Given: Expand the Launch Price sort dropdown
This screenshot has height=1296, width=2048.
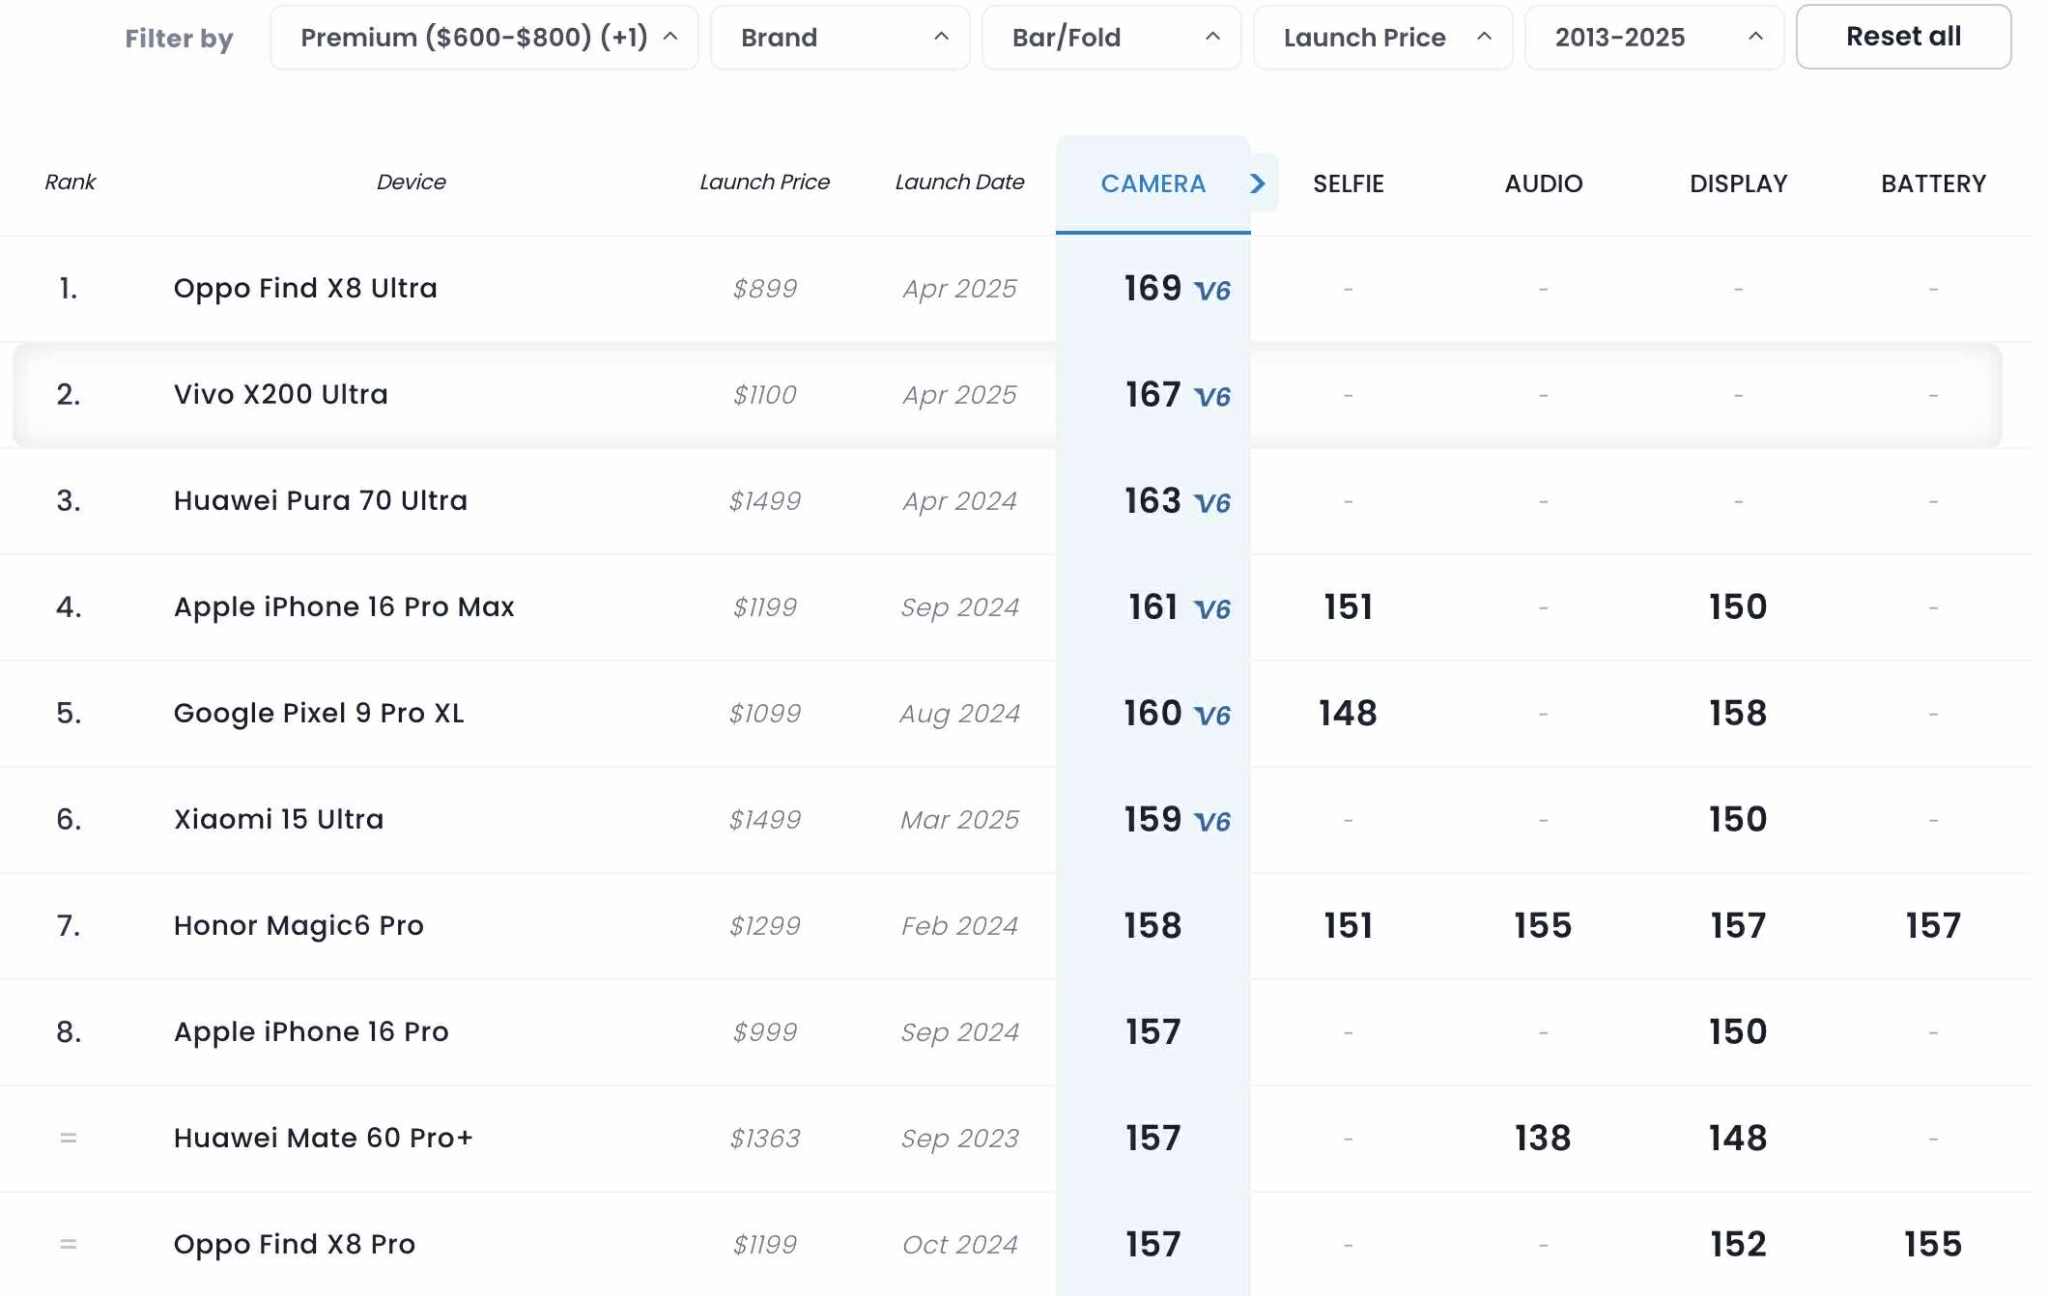Looking at the screenshot, I should pos(1383,37).
